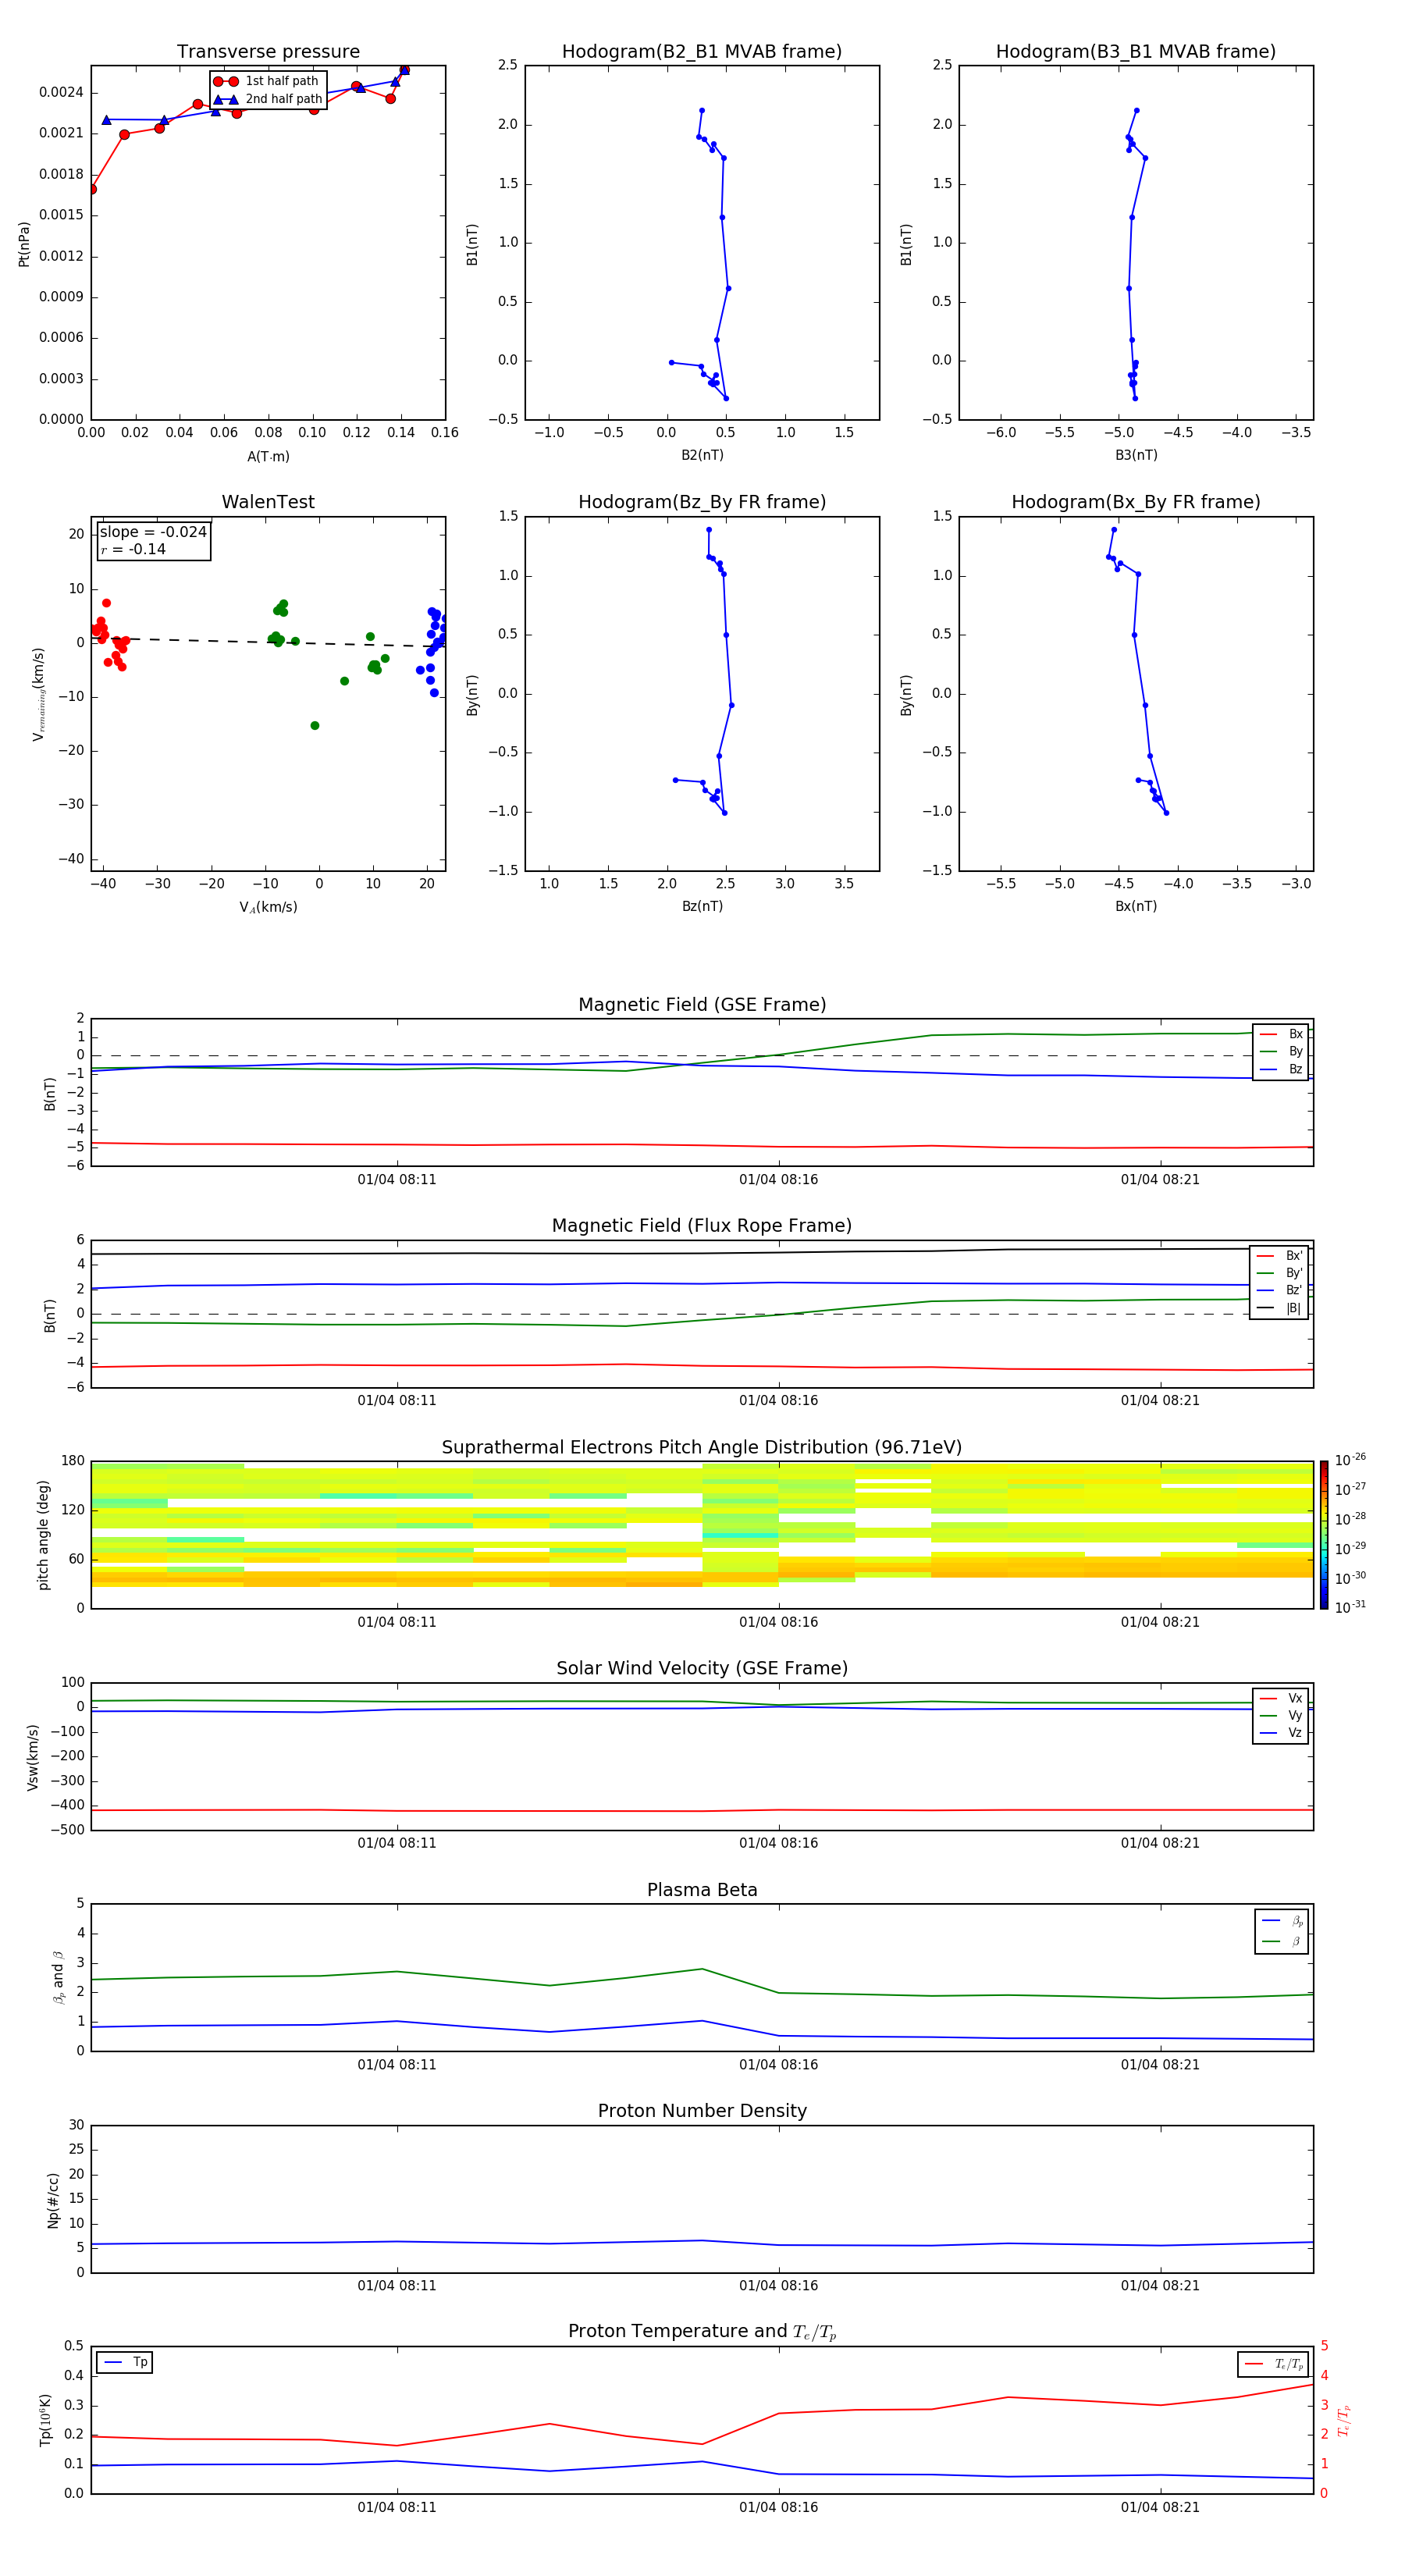1405x2576 pixels.
Task: Click the 'Proton Number Density' title
Action: (x=702, y=2111)
